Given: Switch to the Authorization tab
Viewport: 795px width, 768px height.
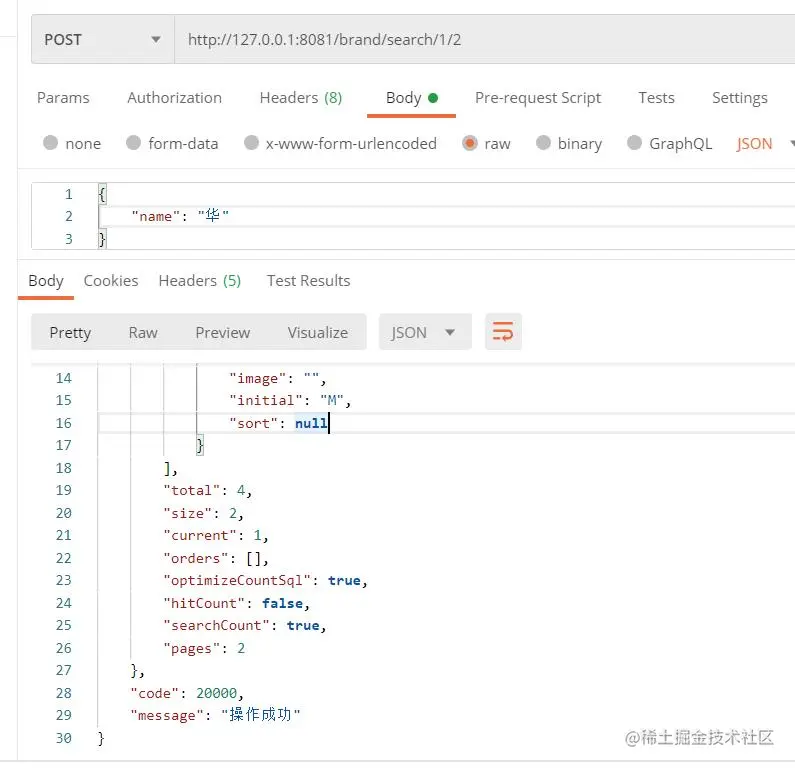Looking at the screenshot, I should 174,97.
